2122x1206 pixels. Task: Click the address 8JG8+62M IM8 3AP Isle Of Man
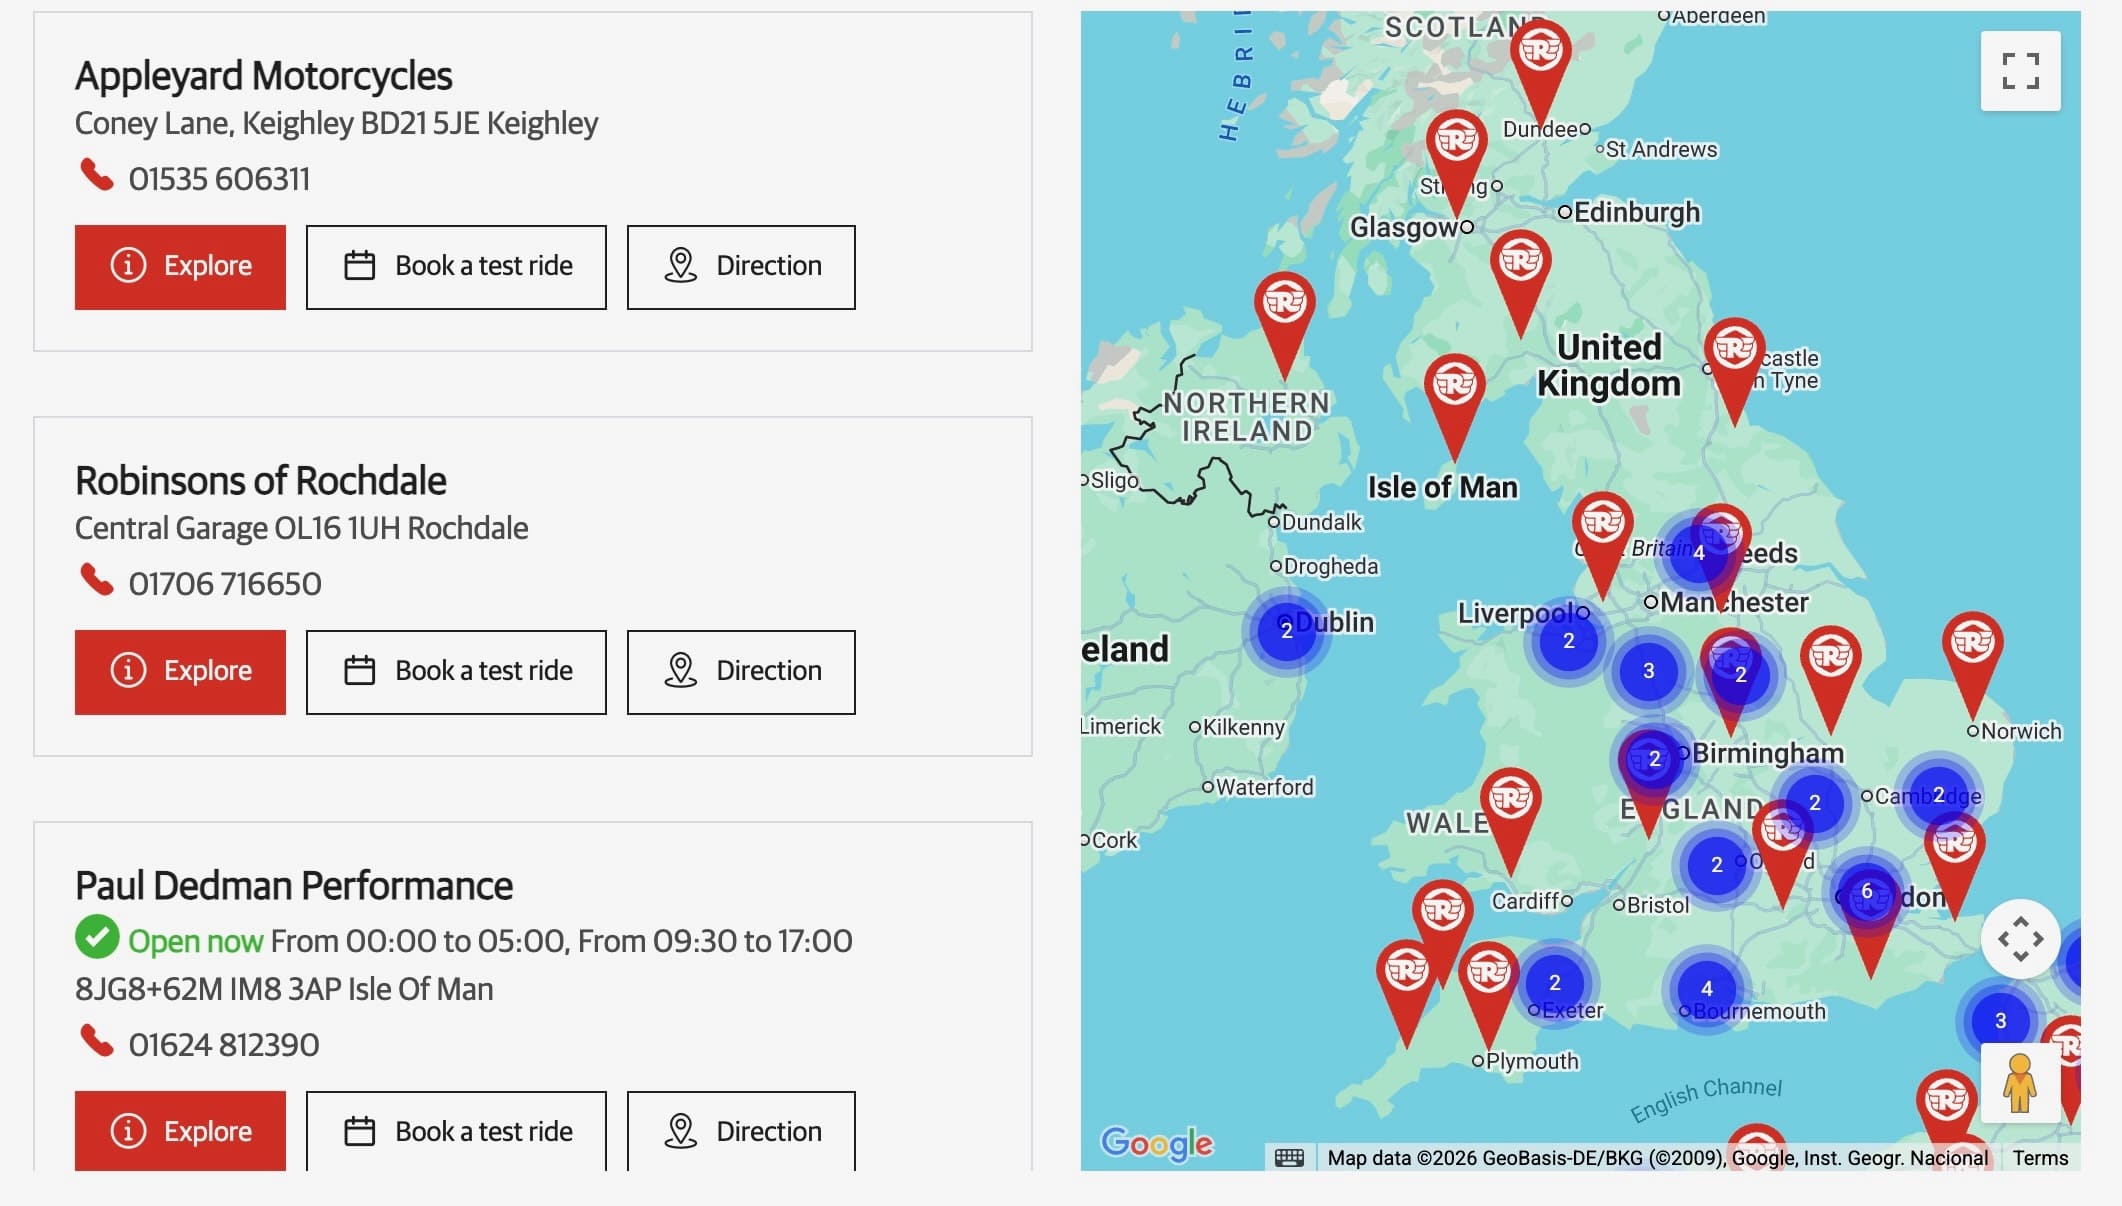284,989
